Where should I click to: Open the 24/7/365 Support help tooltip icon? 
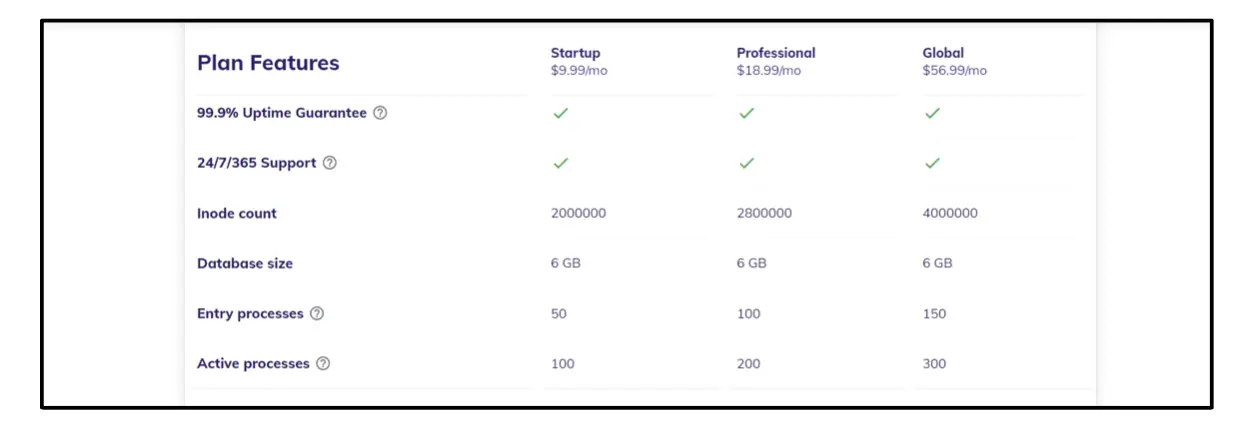[330, 163]
